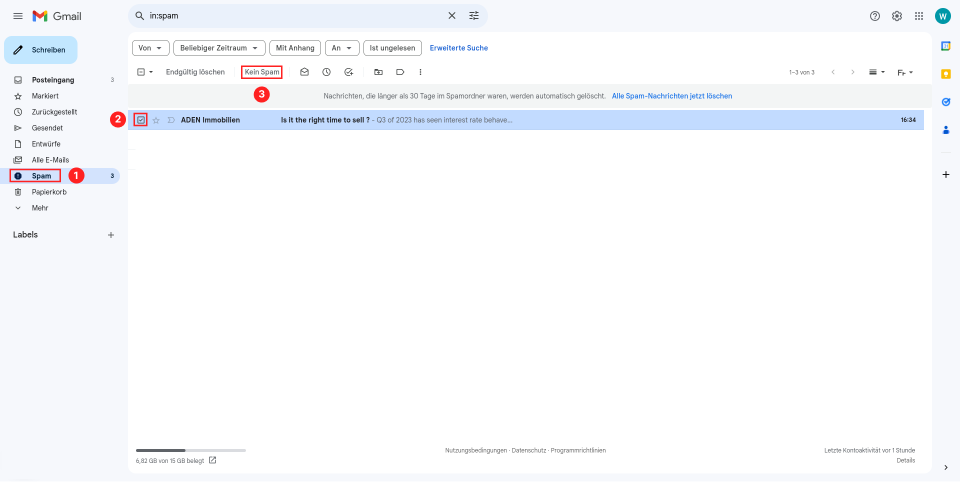
Task: Click the snooze clock icon in toolbar
Action: tap(326, 72)
